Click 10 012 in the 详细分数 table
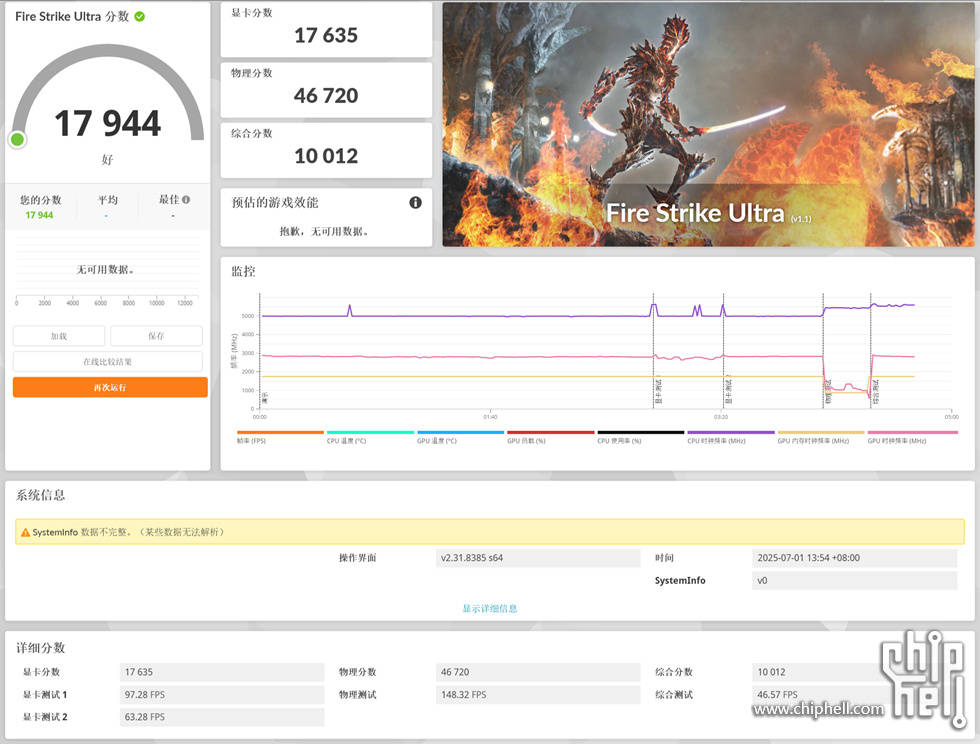This screenshot has height=744, width=980. pos(854,672)
